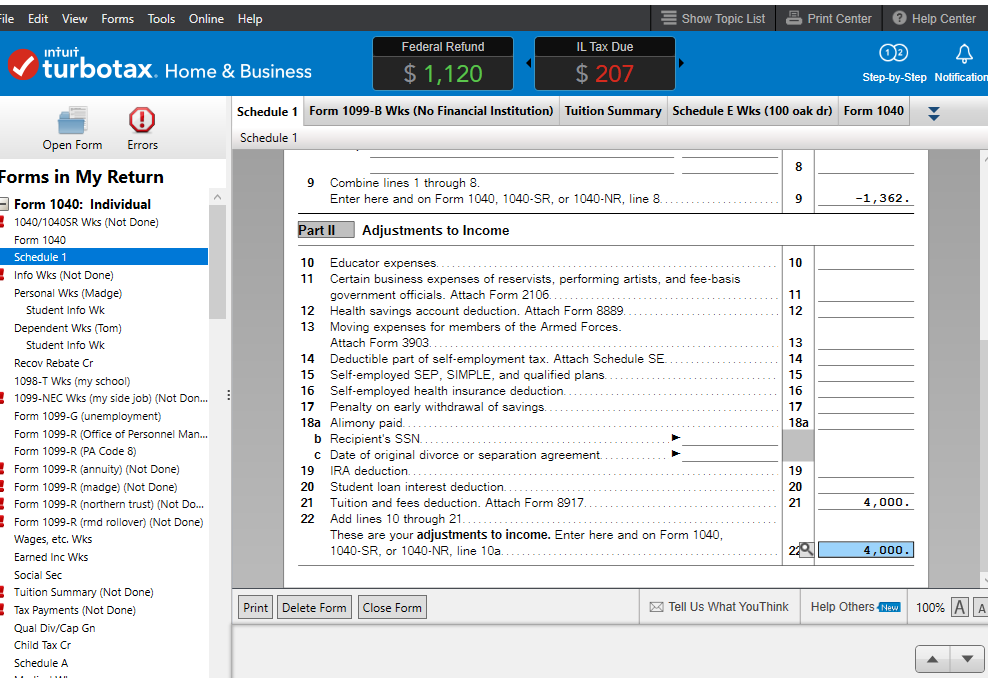Open the Online menu
The image size is (988, 678).
point(206,19)
